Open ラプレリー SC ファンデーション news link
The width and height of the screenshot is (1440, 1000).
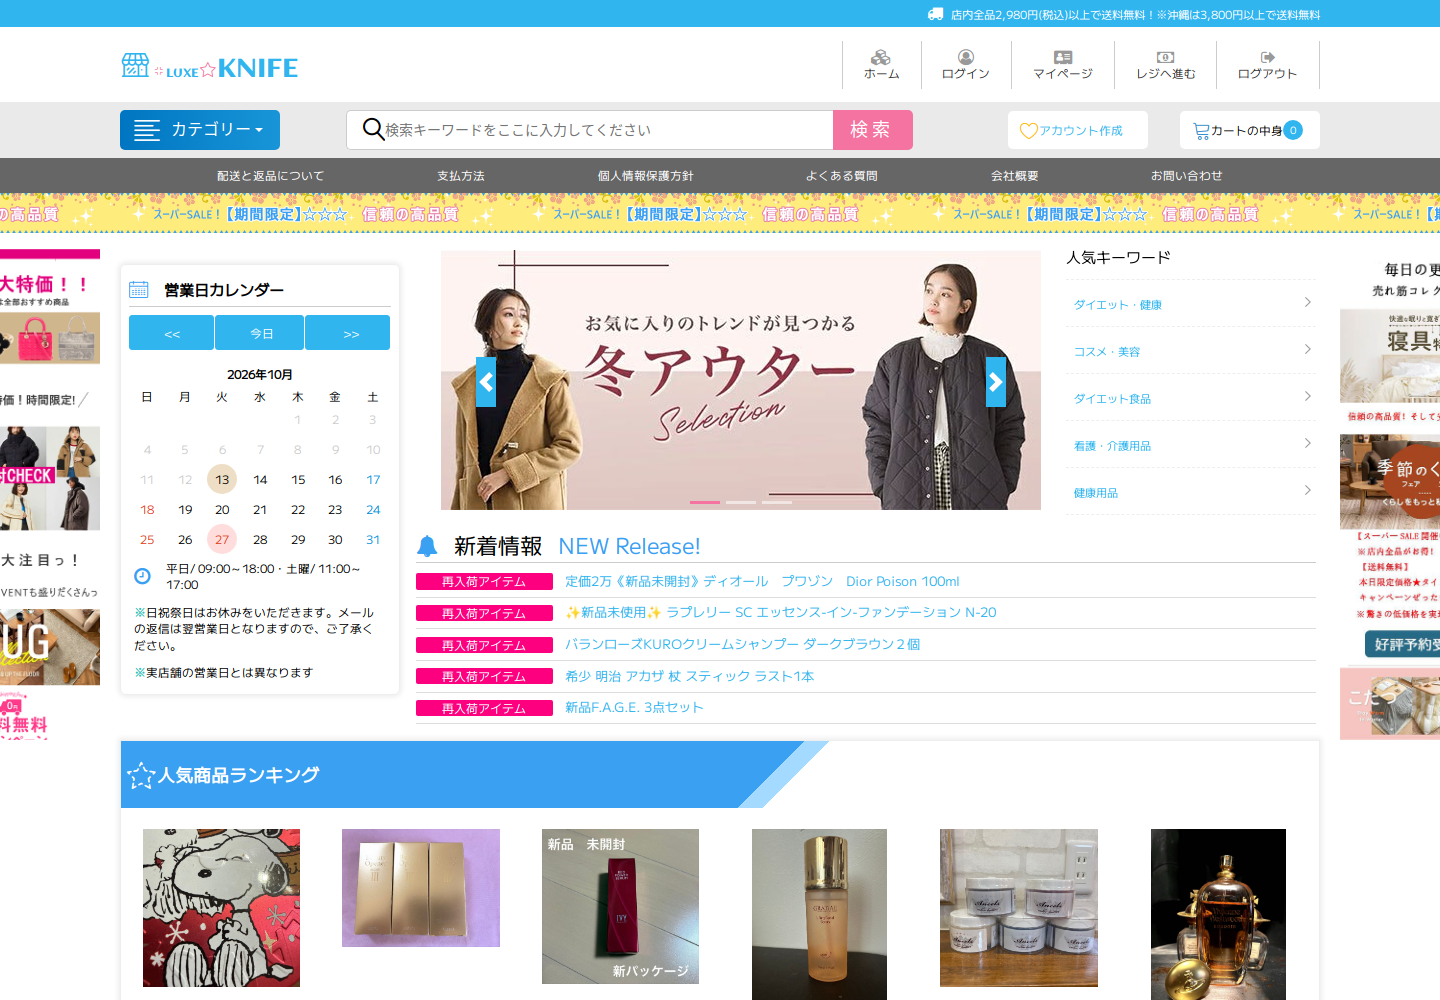click(x=781, y=612)
